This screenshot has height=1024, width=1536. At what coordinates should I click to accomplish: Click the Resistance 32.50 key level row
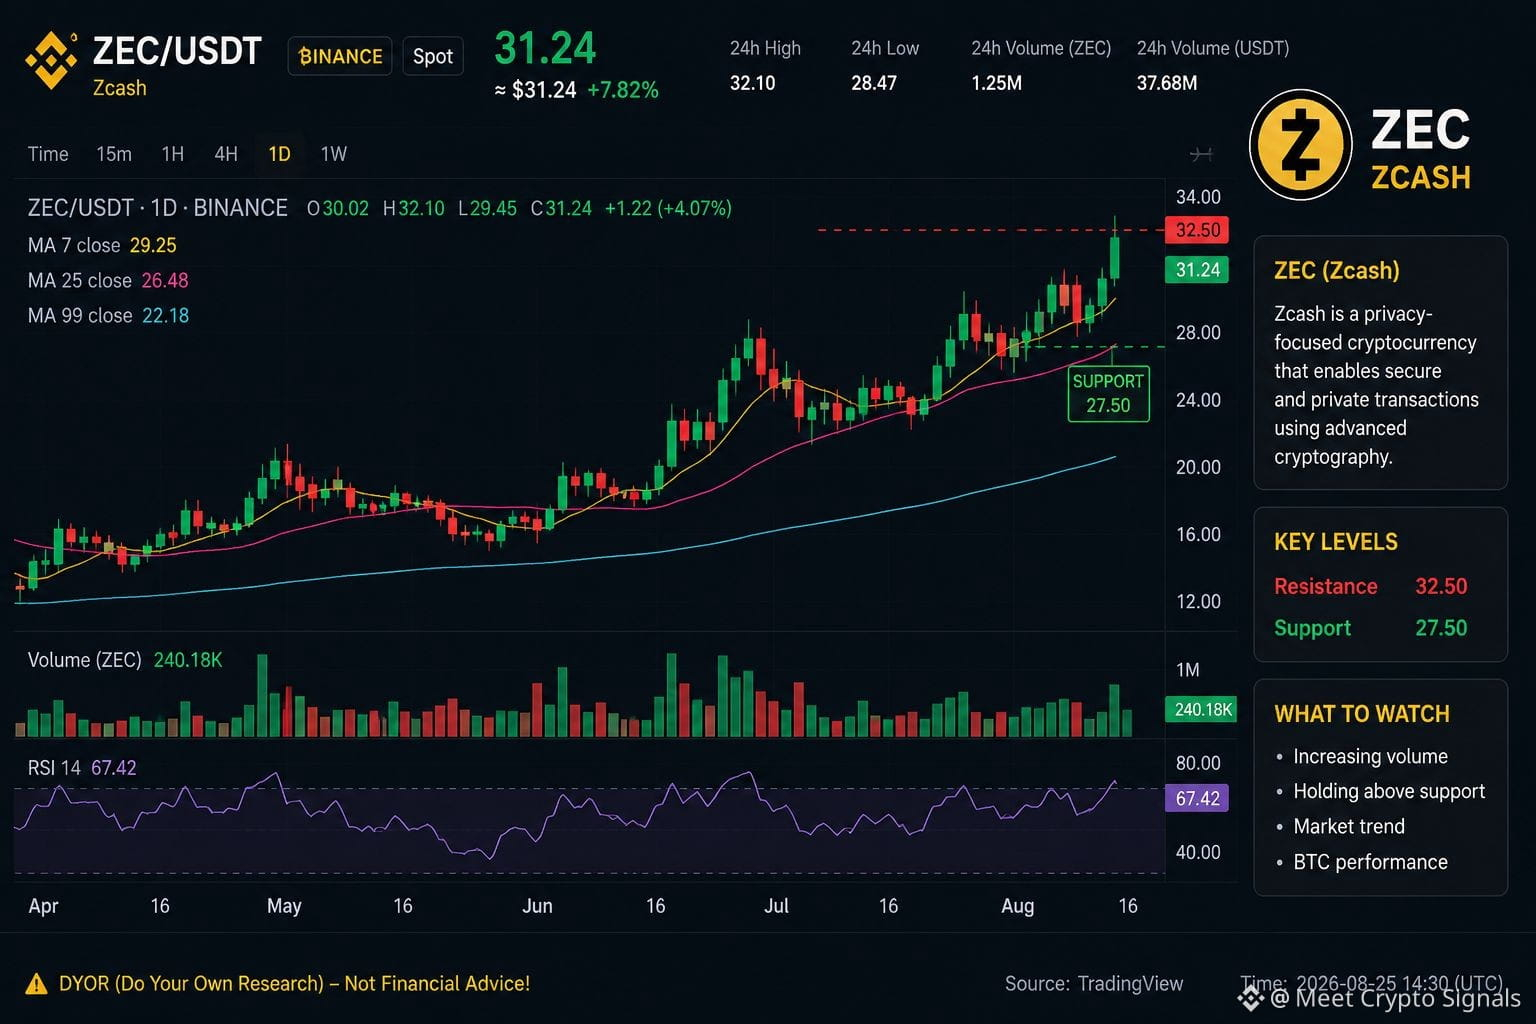click(1371, 586)
